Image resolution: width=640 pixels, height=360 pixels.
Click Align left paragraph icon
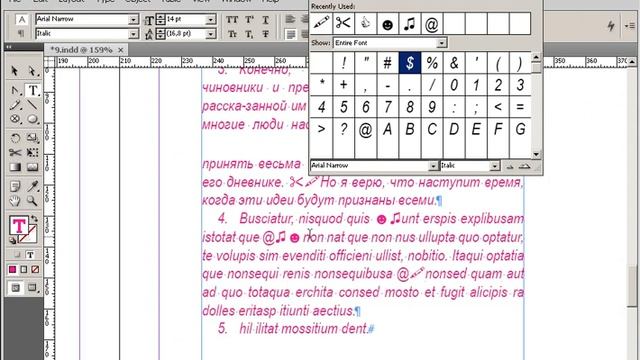pyautogui.click(x=290, y=19)
